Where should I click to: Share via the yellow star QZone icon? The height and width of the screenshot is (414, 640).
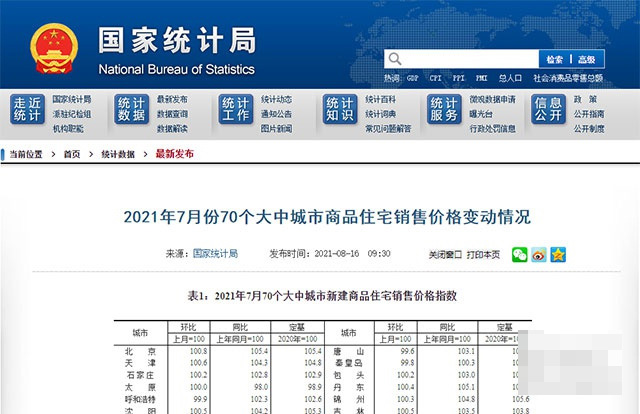557,254
